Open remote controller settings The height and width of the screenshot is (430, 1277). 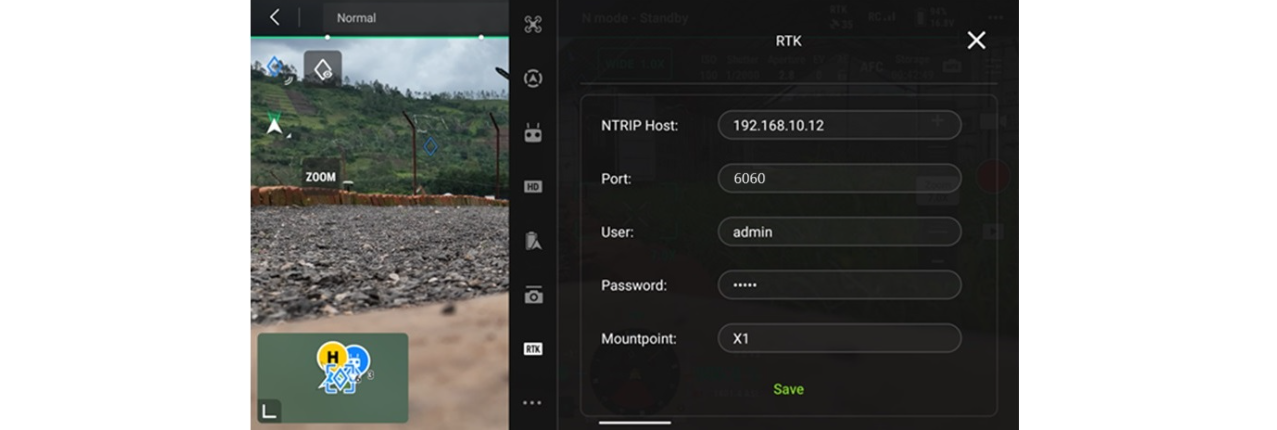[533, 133]
